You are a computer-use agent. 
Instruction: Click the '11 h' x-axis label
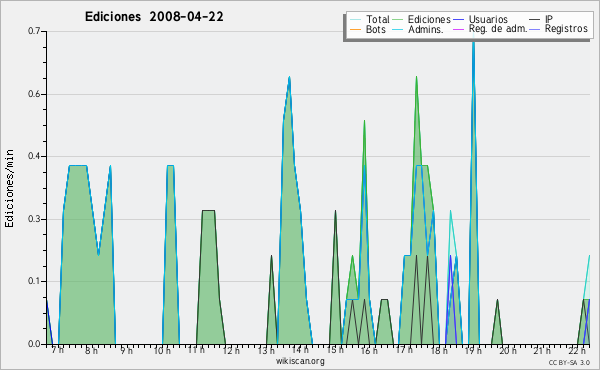point(196,350)
